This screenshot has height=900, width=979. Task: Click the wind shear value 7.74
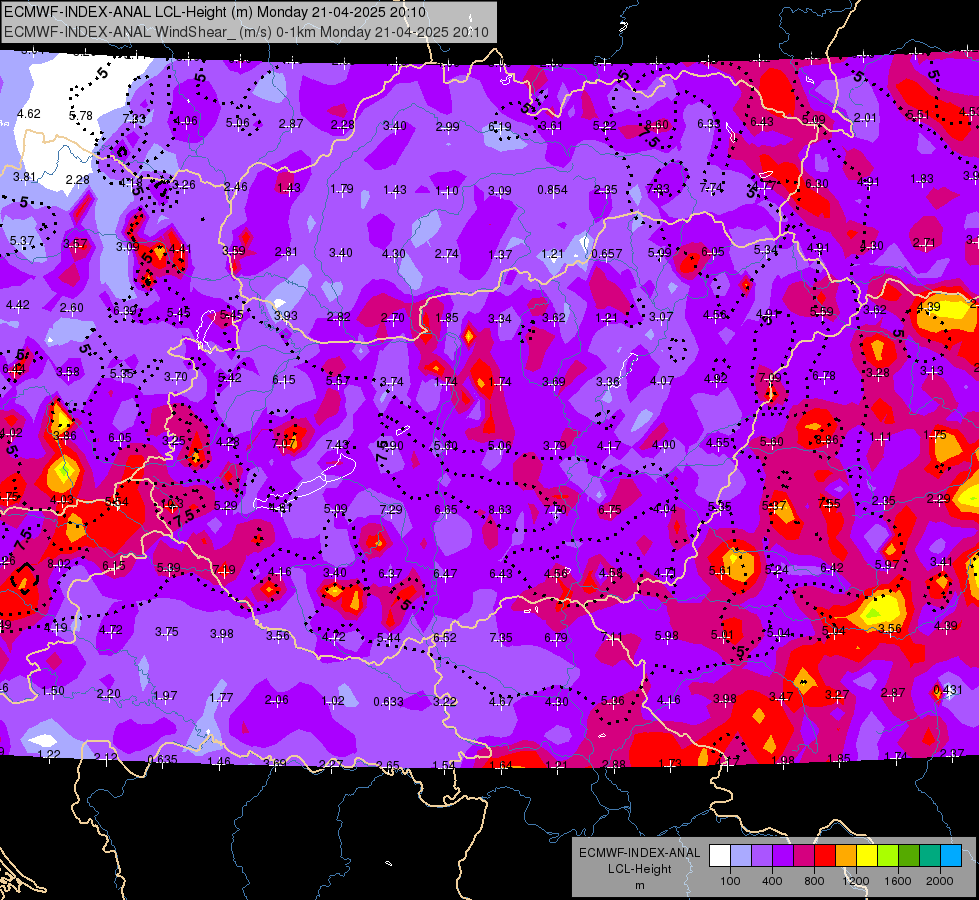[711, 187]
